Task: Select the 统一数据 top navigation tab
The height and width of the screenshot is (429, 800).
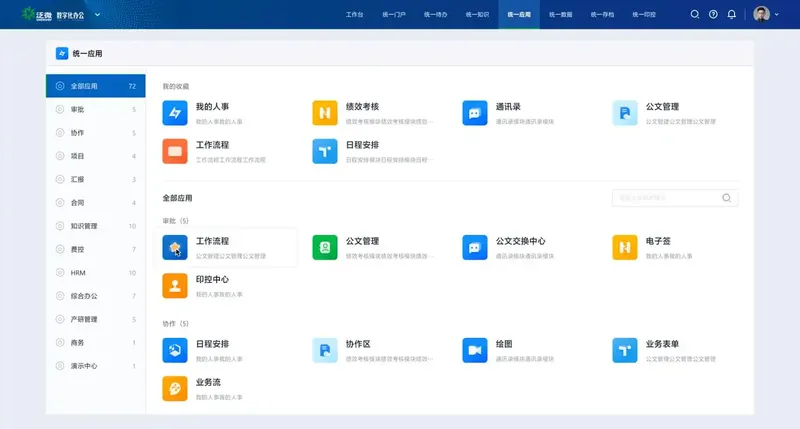Action: point(561,14)
